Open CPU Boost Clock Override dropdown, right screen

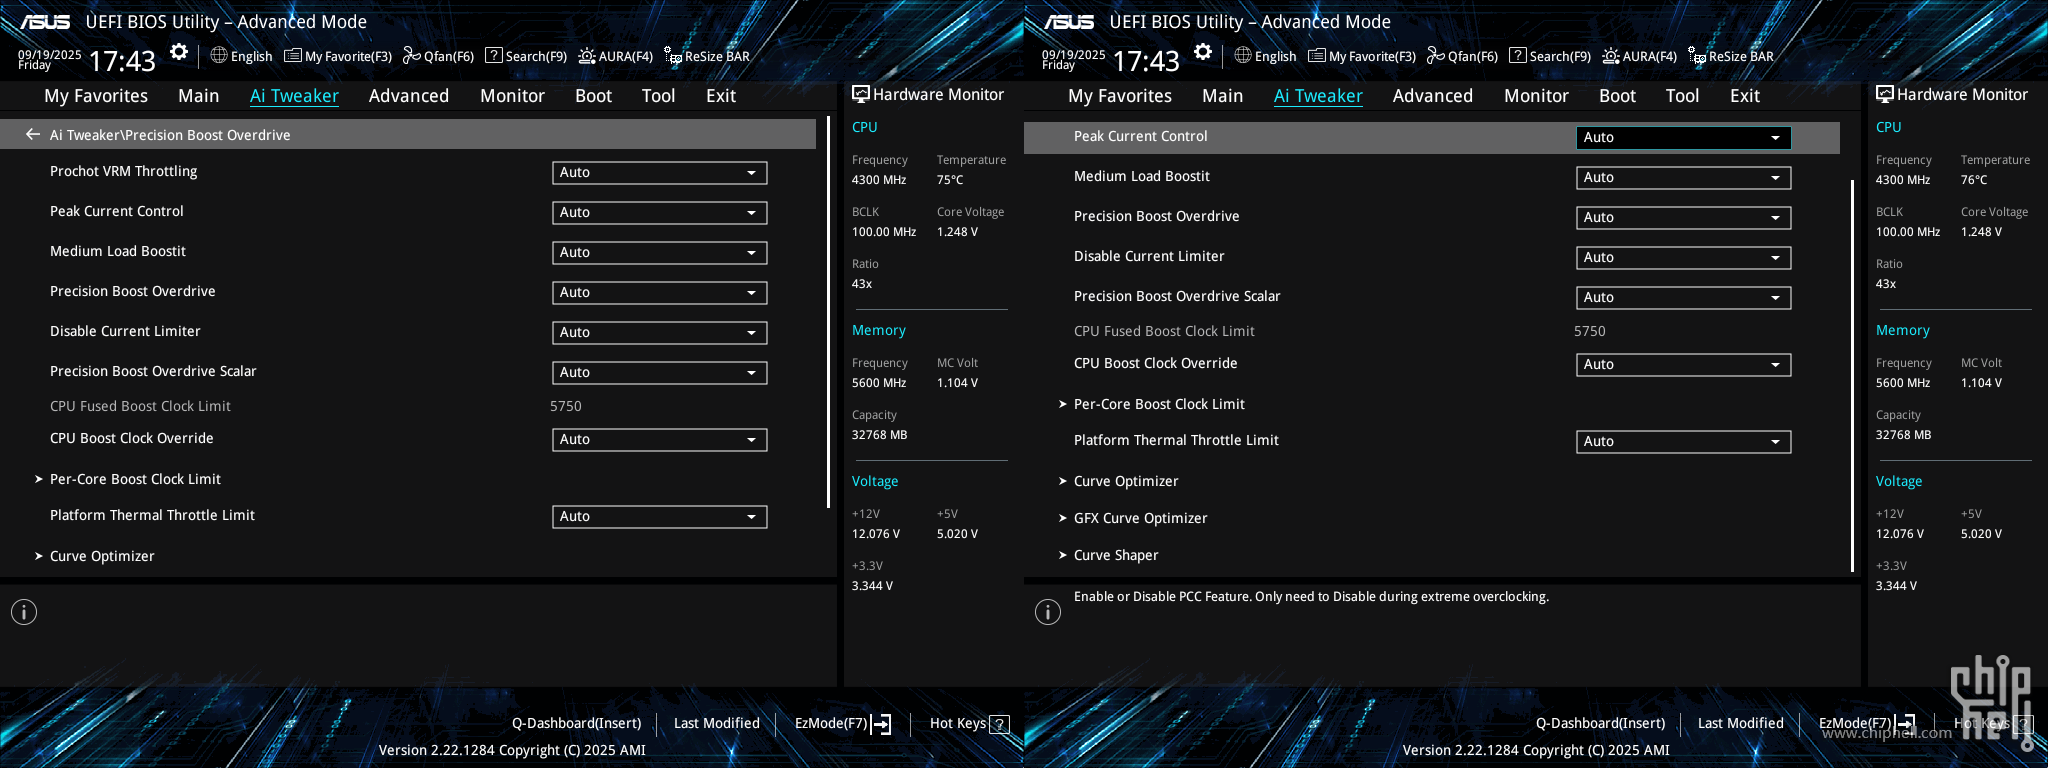point(1684,365)
